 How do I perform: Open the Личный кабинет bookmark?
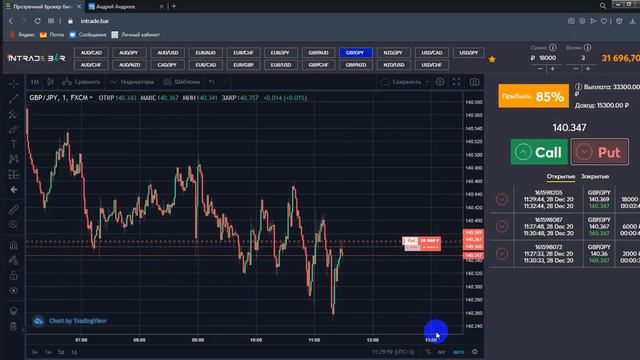(x=136, y=35)
